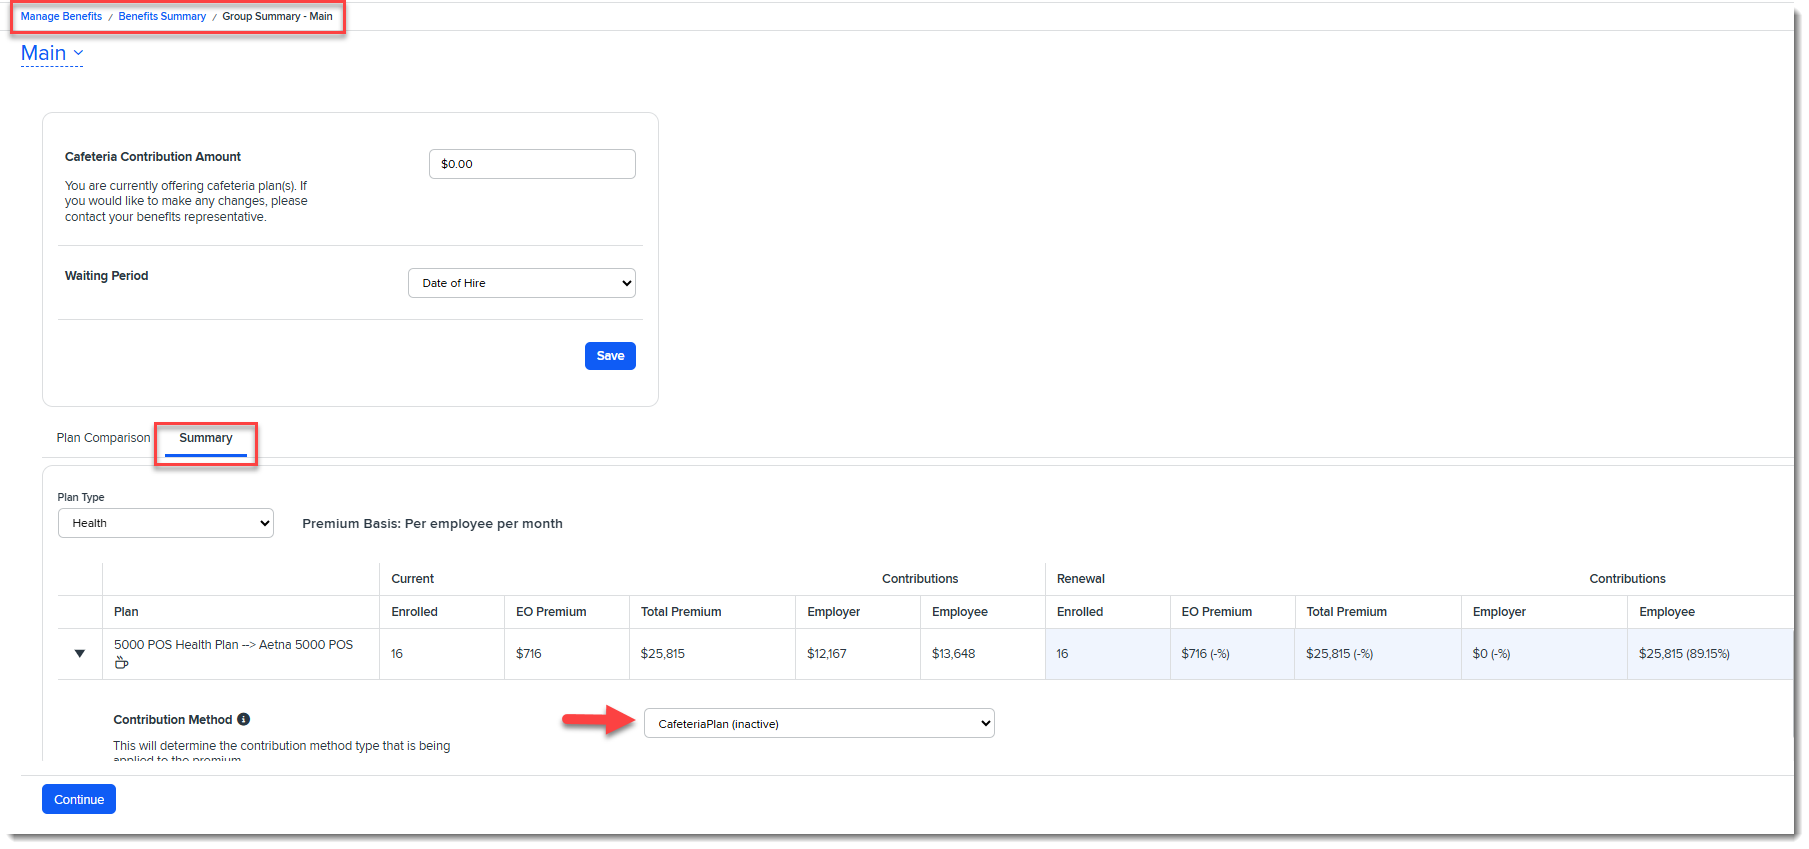Open the Main group chevron dropdown
The height and width of the screenshot is (849, 1809).
(78, 53)
